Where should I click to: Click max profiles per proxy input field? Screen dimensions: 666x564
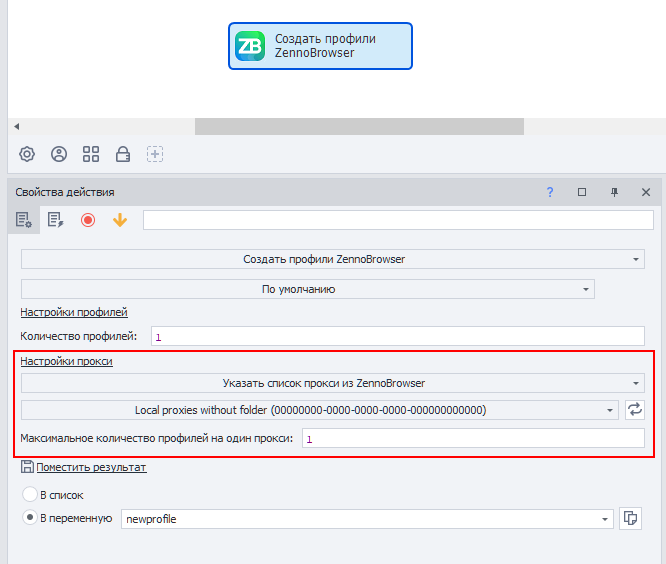coord(473,438)
